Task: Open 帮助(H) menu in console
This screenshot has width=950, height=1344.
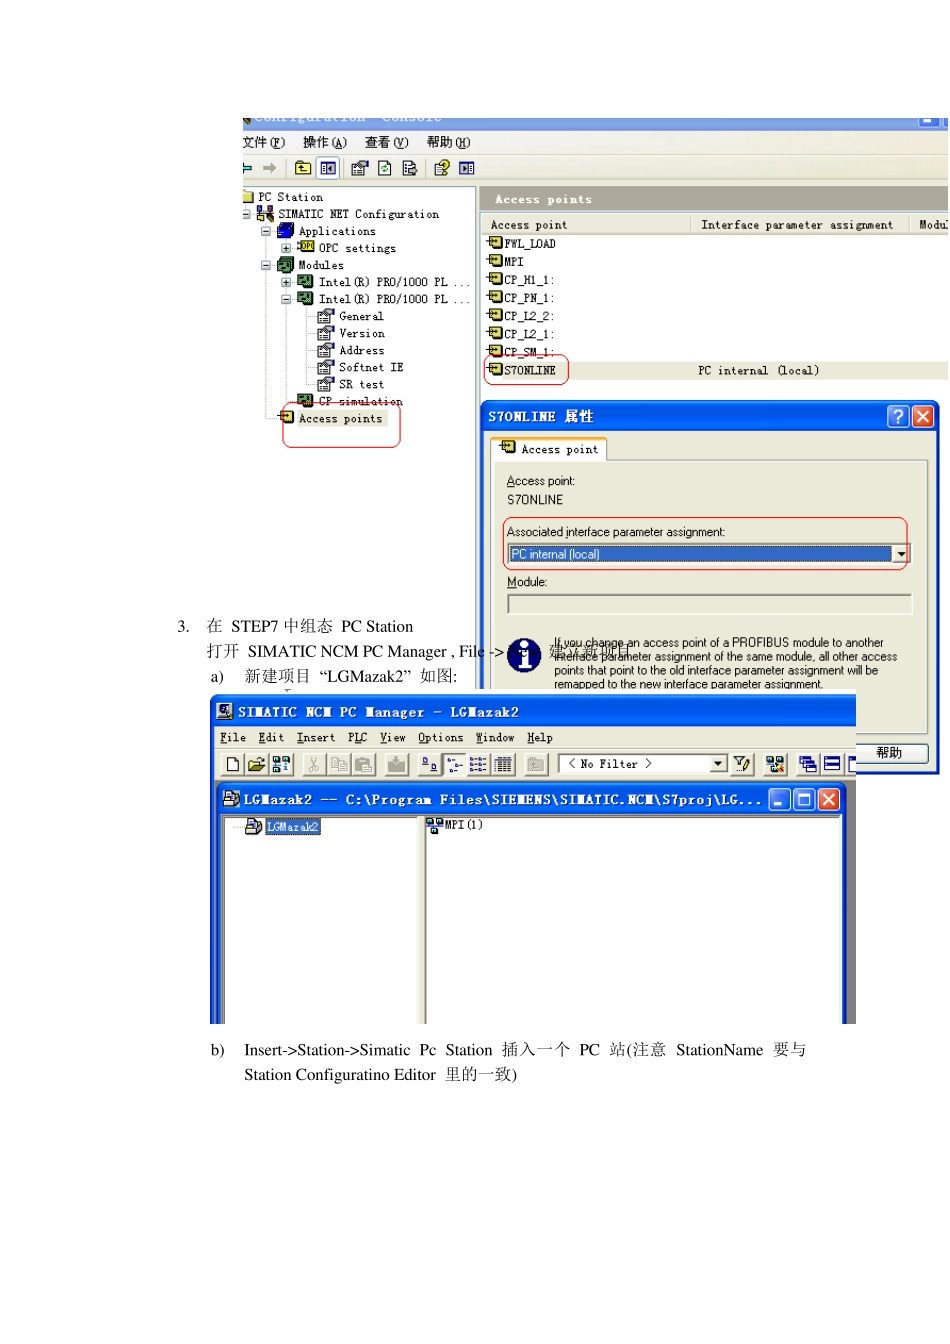Action: pos(449,142)
